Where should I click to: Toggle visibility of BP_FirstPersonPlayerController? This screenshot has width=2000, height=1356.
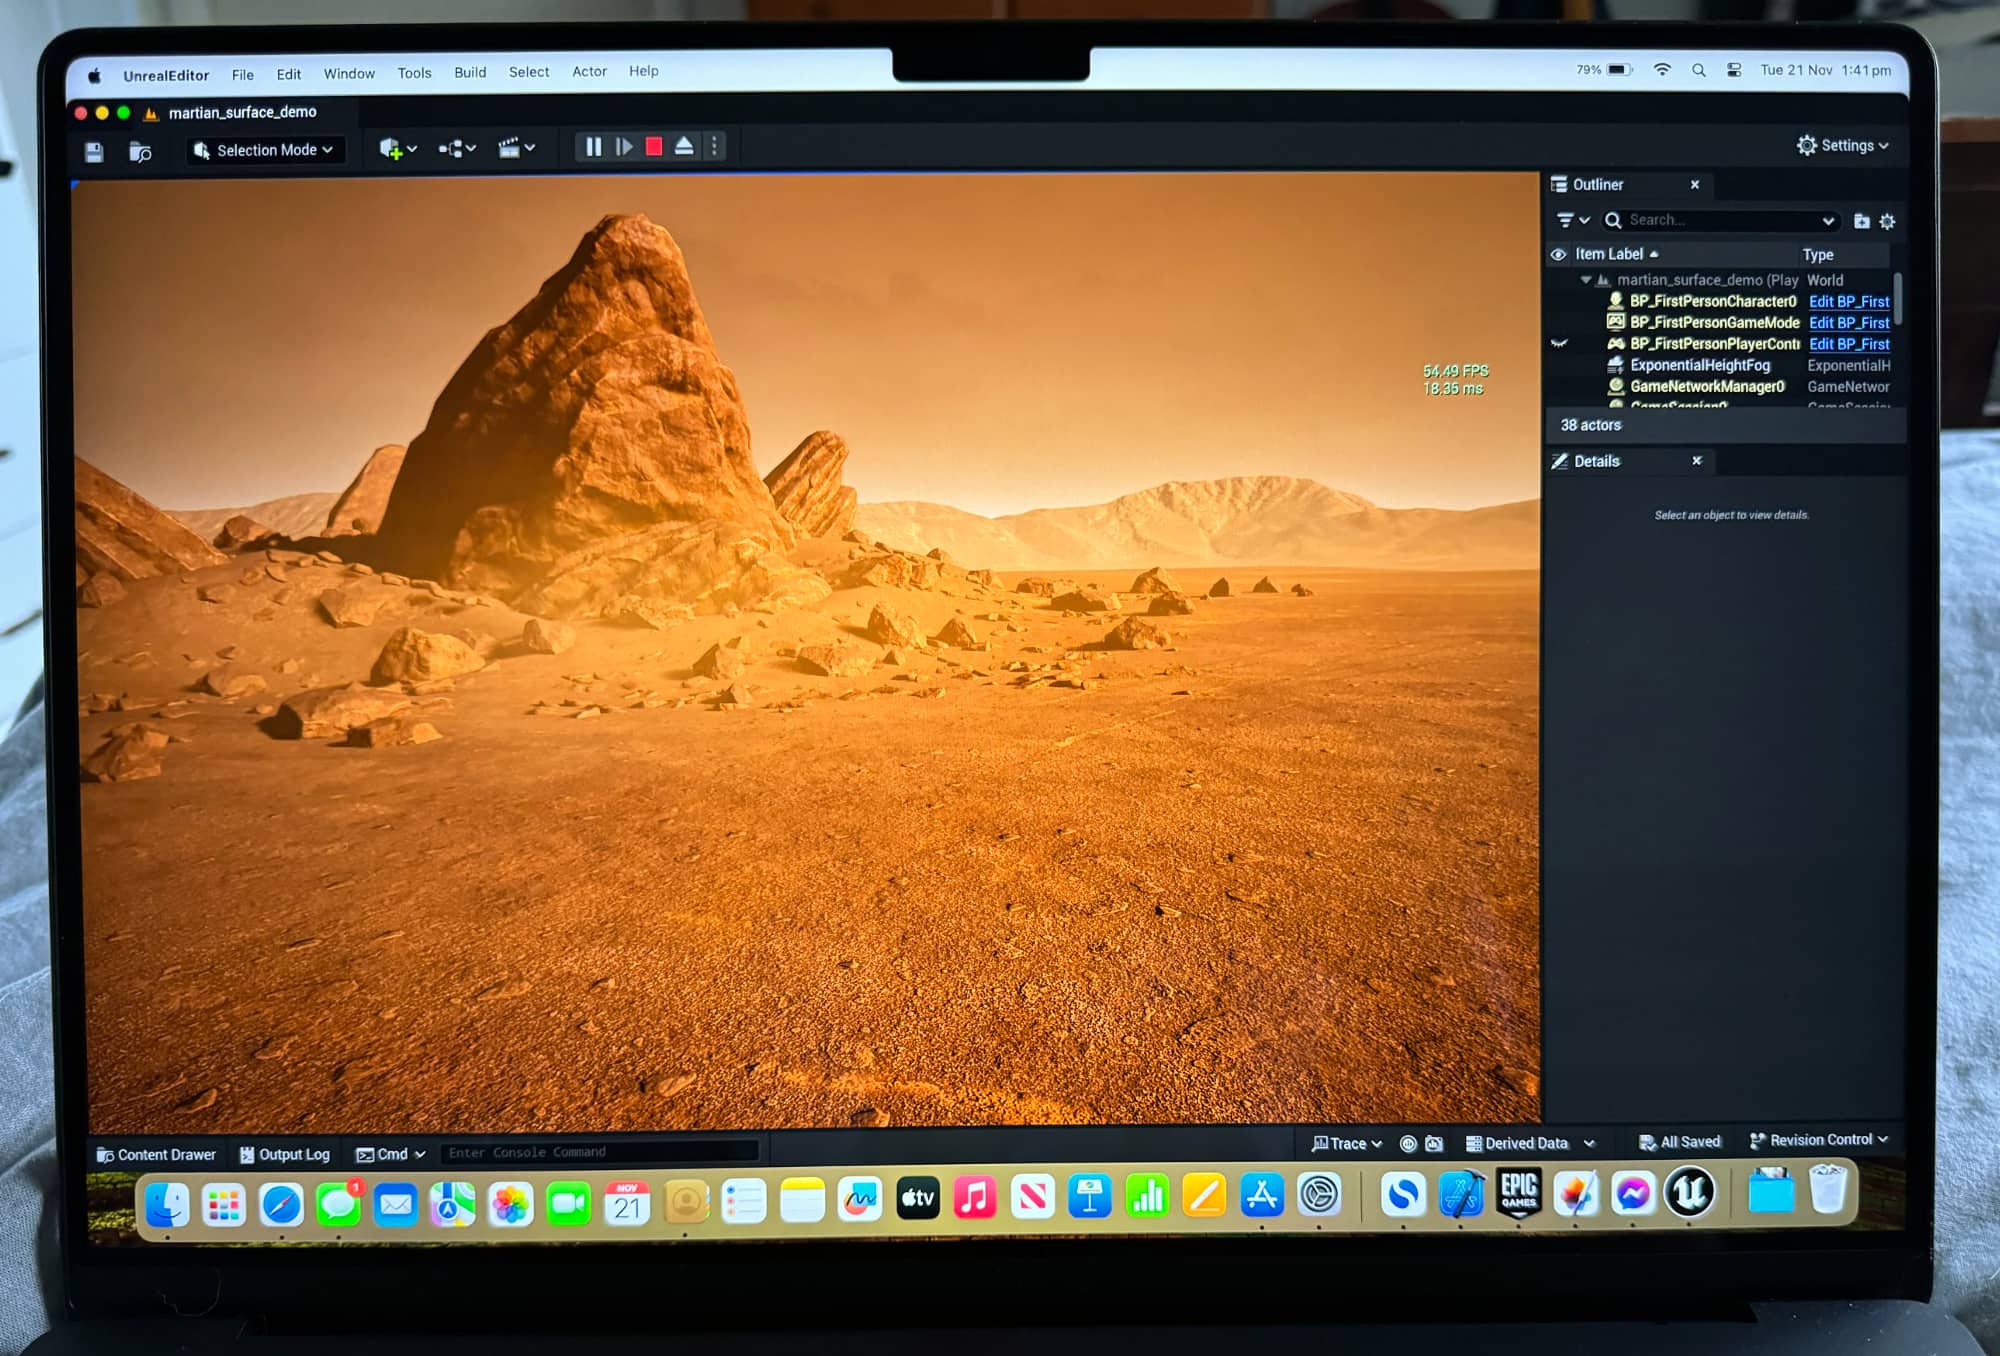1558,344
